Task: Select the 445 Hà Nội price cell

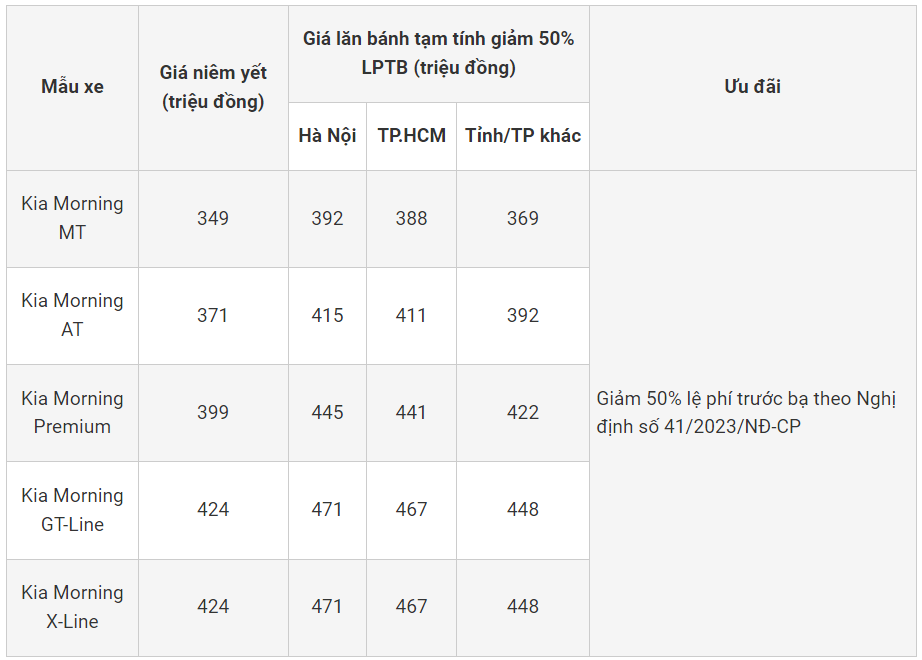Action: tap(327, 412)
